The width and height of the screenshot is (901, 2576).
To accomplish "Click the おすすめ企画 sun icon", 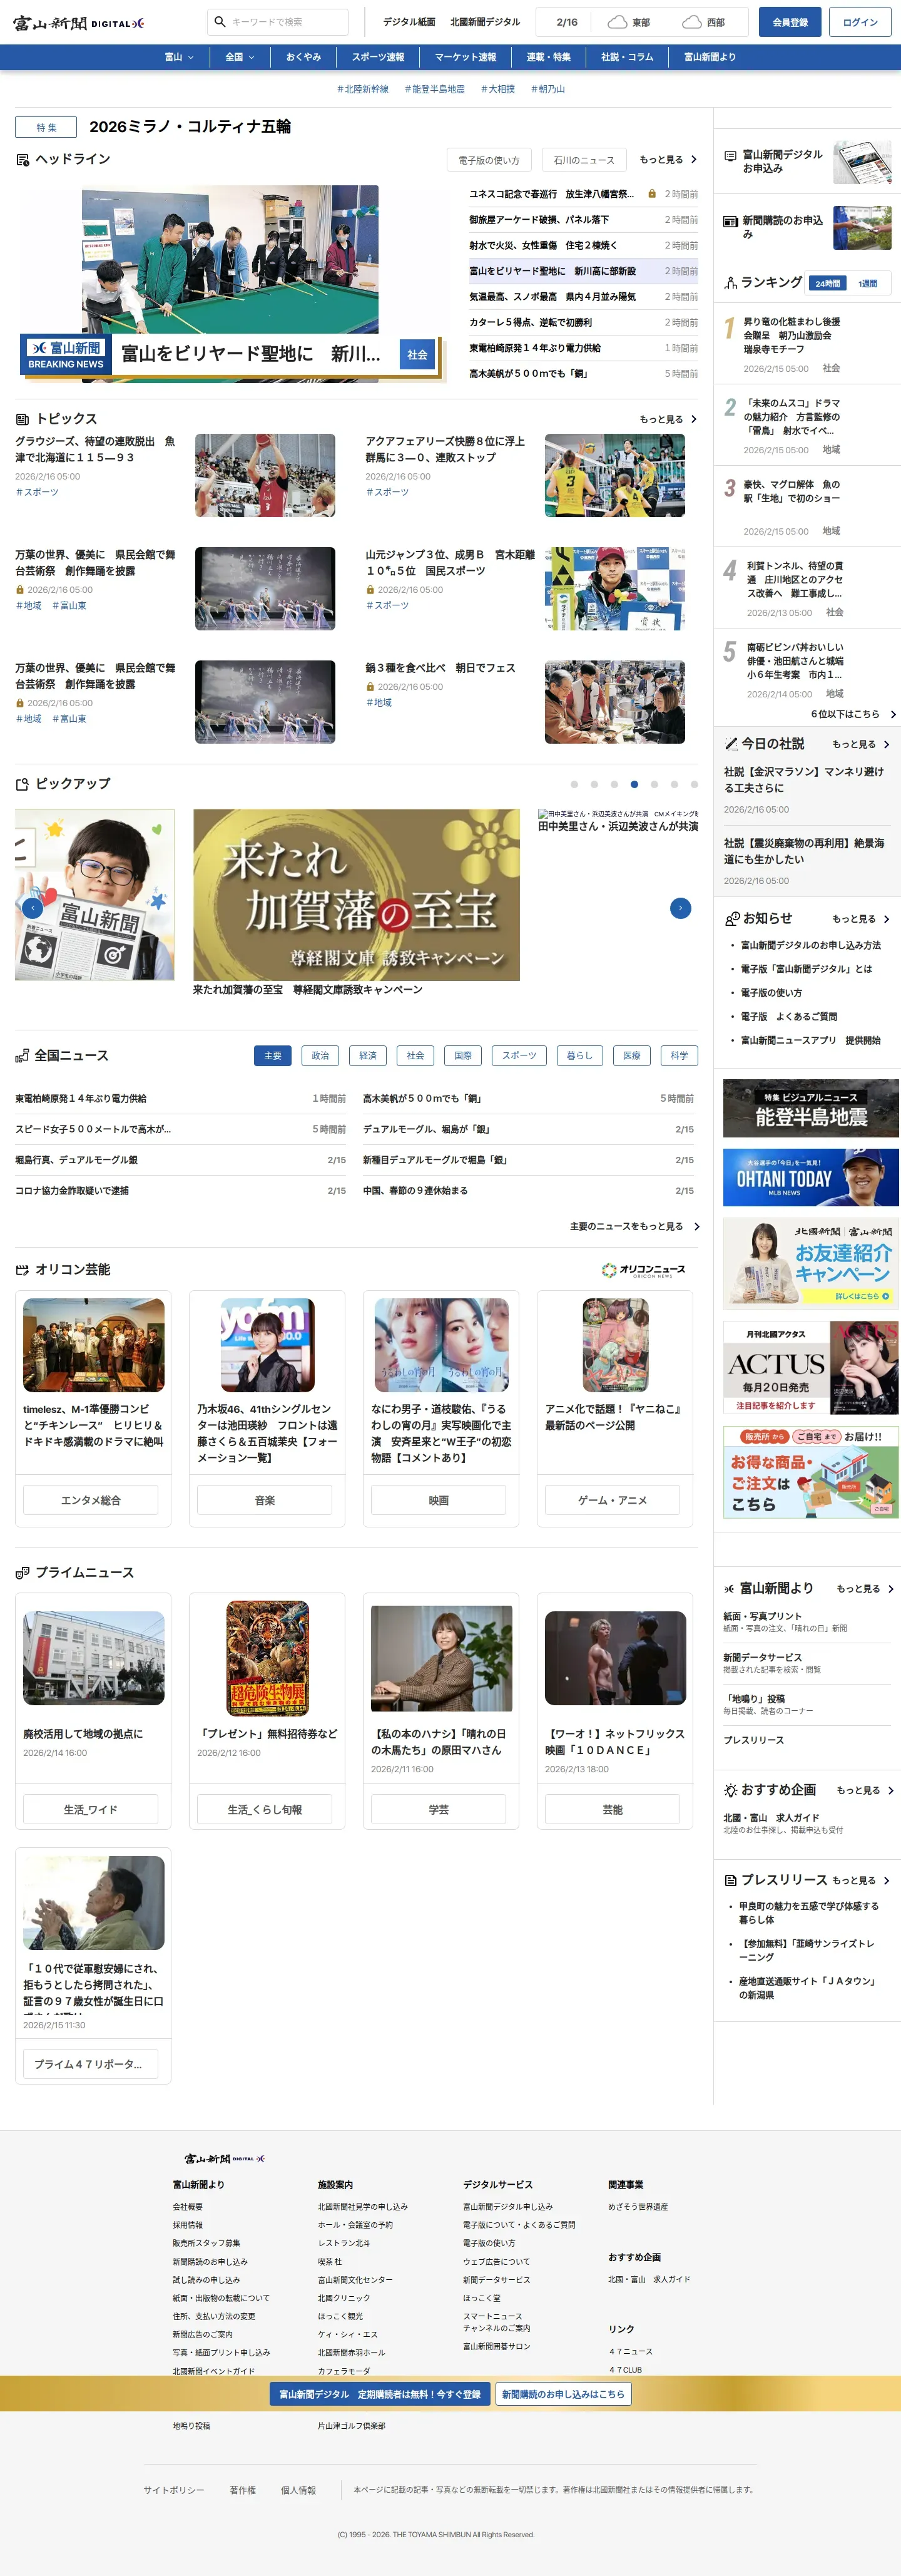I will (x=731, y=1790).
